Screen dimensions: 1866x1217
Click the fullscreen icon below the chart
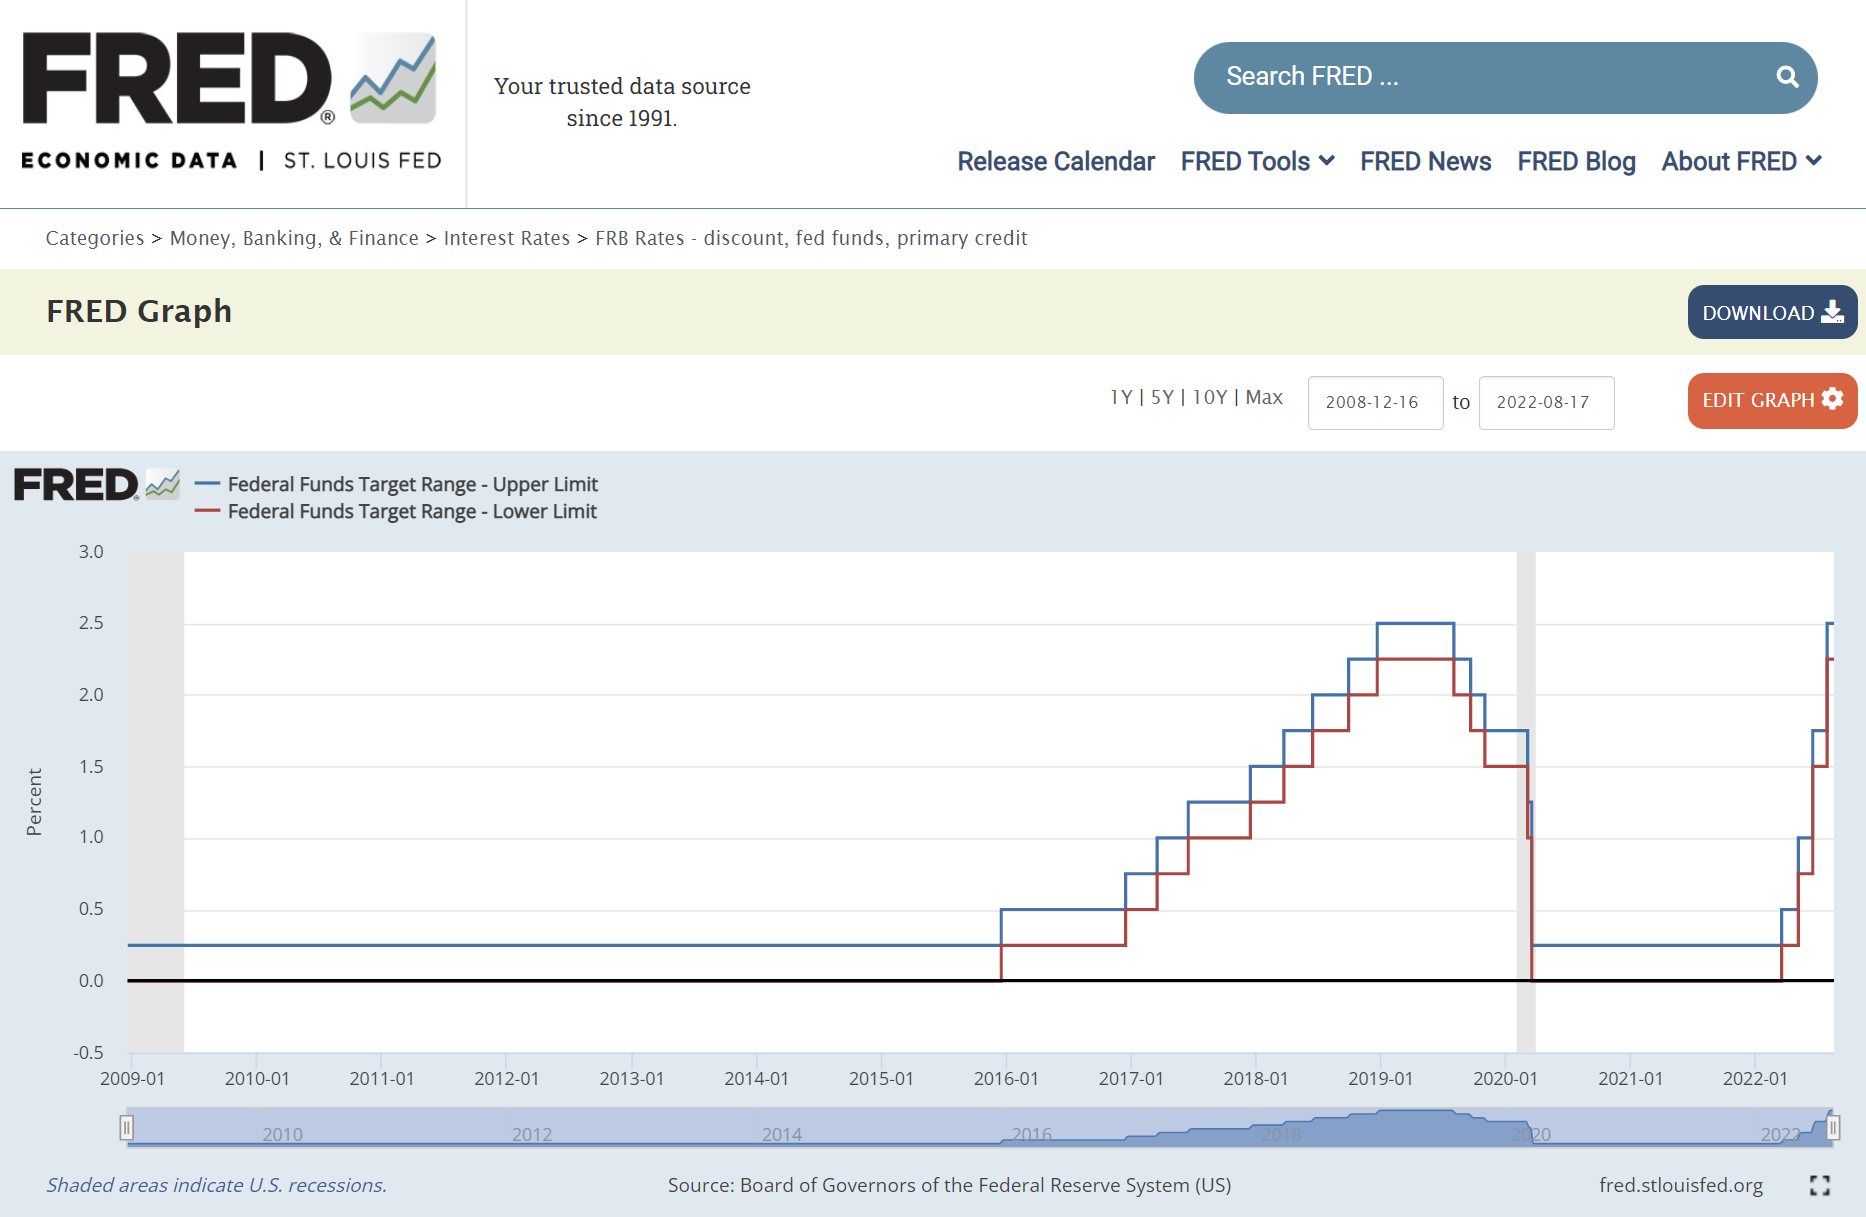(x=1820, y=1185)
